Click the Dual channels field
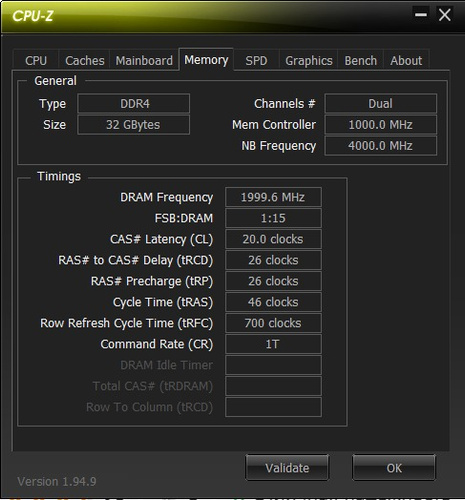 (x=381, y=104)
